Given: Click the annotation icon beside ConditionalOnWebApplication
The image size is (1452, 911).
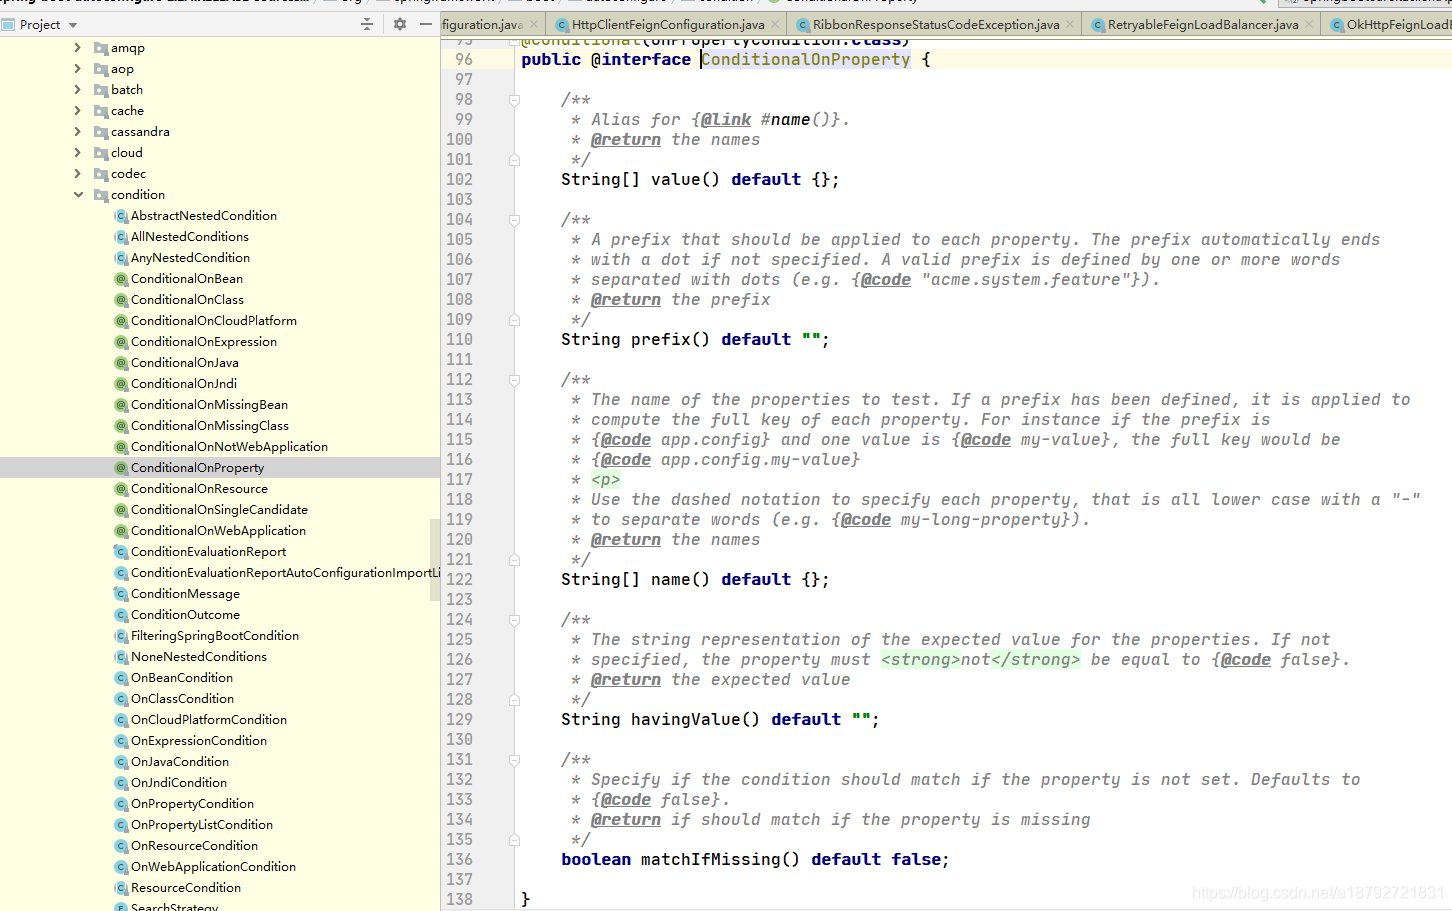Looking at the screenshot, I should coord(121,531).
